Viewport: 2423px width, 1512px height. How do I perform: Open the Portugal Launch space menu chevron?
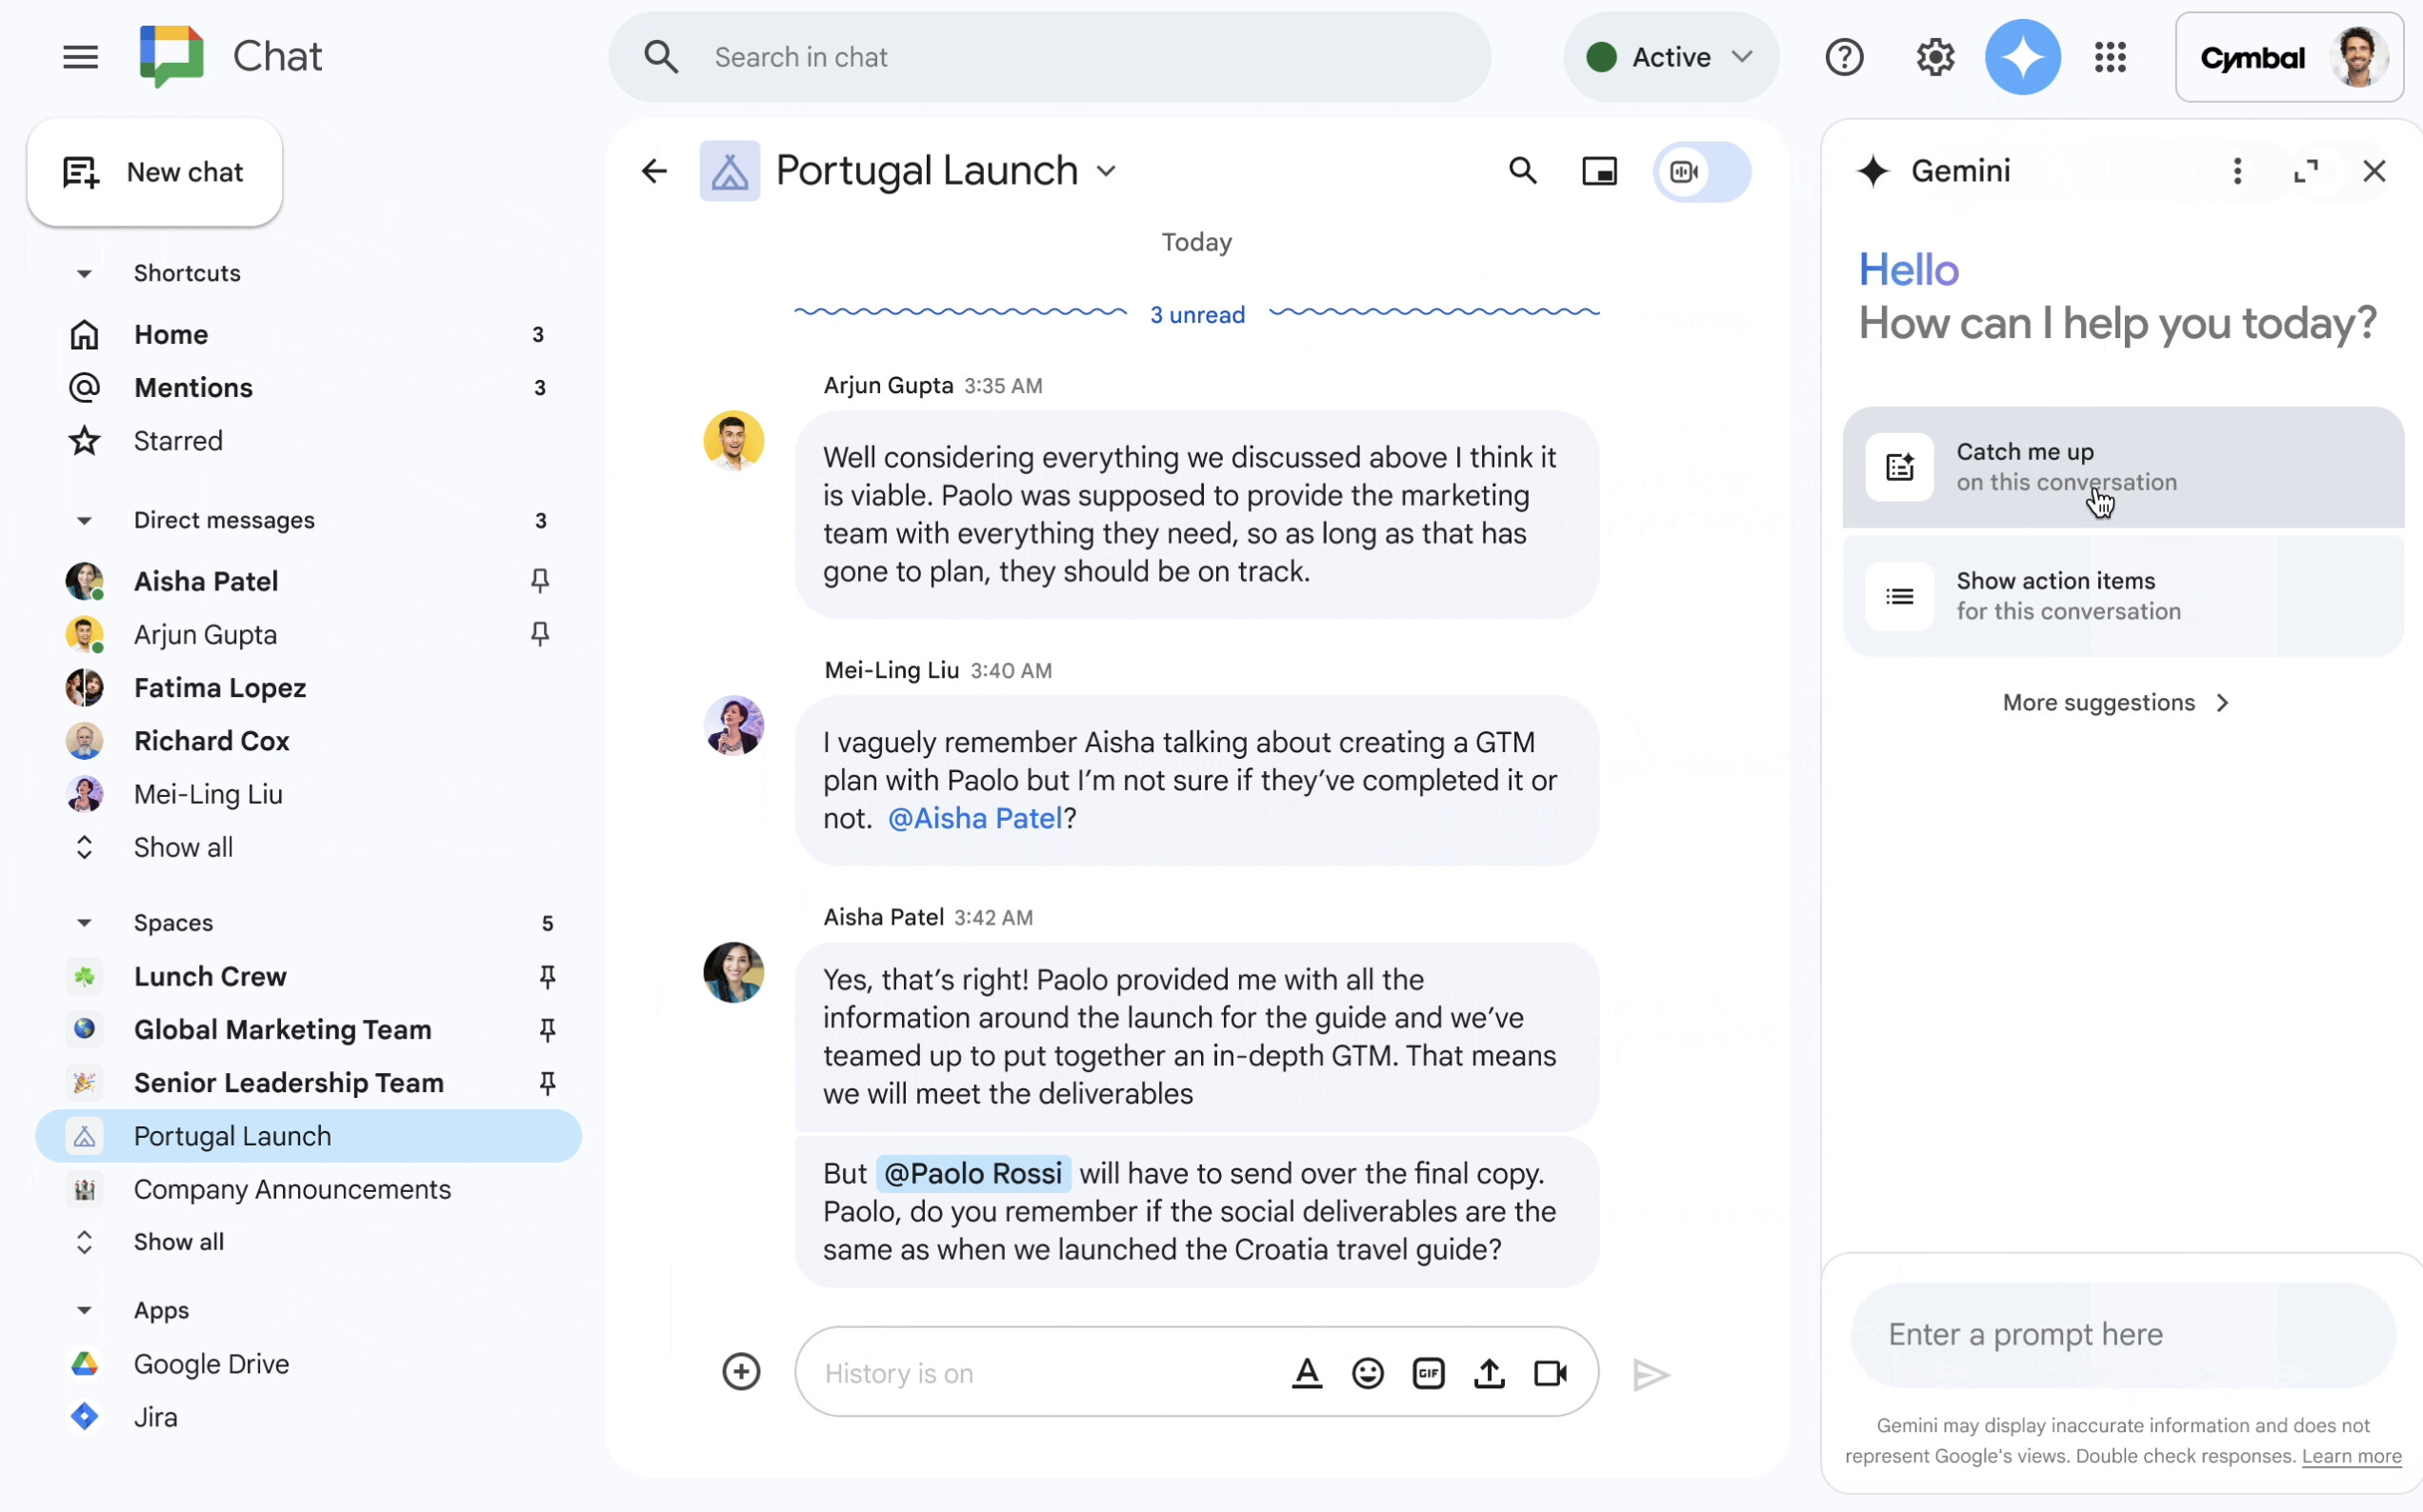(x=1106, y=170)
